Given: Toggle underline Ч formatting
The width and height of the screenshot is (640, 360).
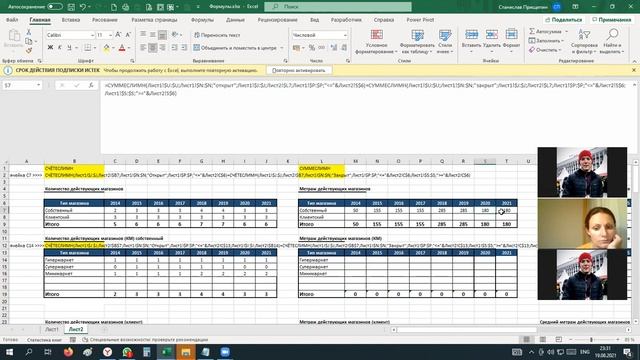Looking at the screenshot, I should click(69, 48).
